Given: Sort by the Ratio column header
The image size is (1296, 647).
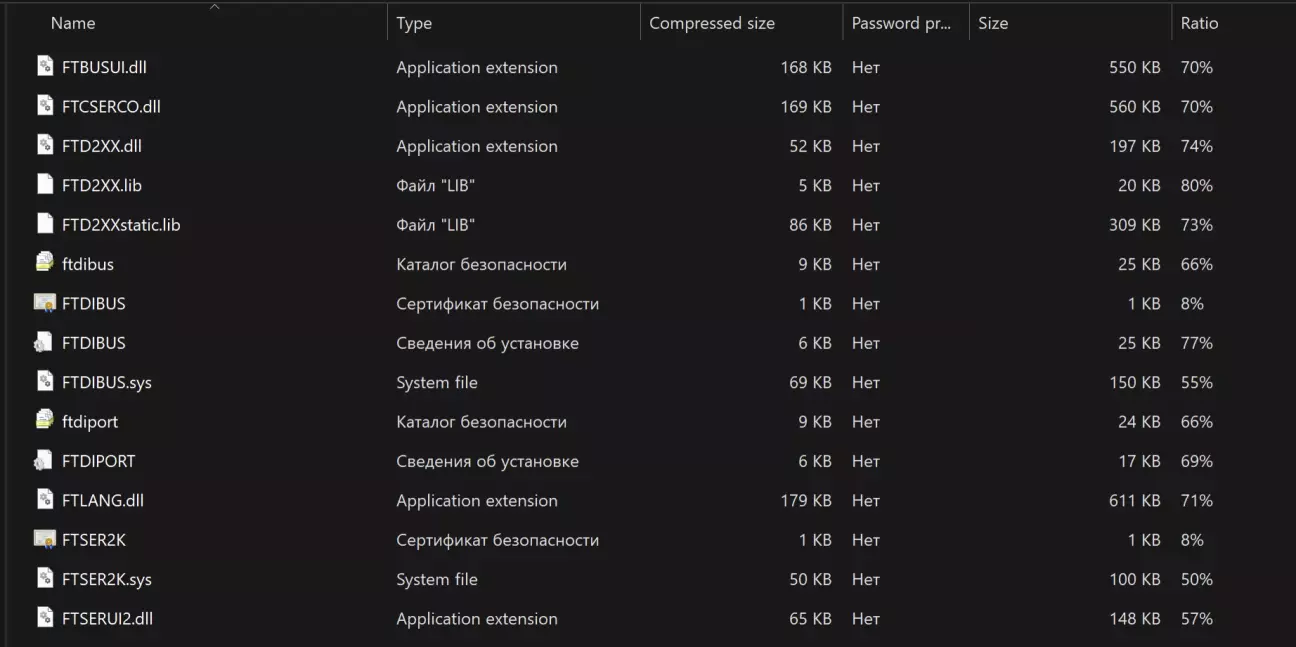Looking at the screenshot, I should pos(1199,23).
